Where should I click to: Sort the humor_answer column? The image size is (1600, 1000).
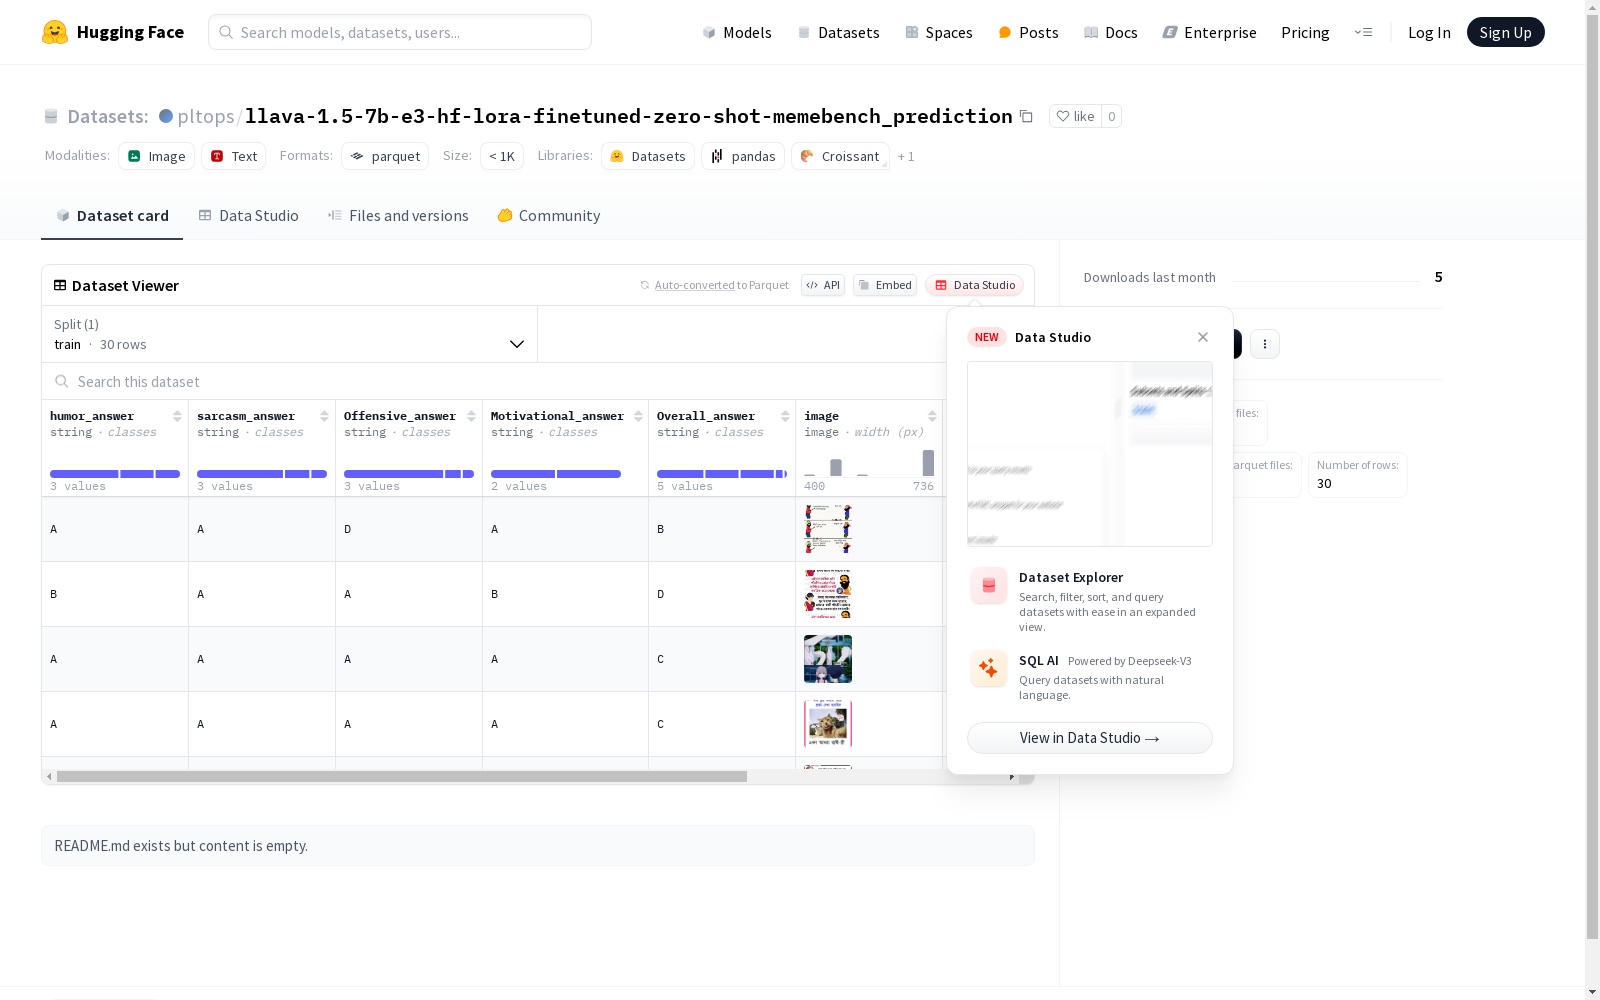(x=177, y=416)
